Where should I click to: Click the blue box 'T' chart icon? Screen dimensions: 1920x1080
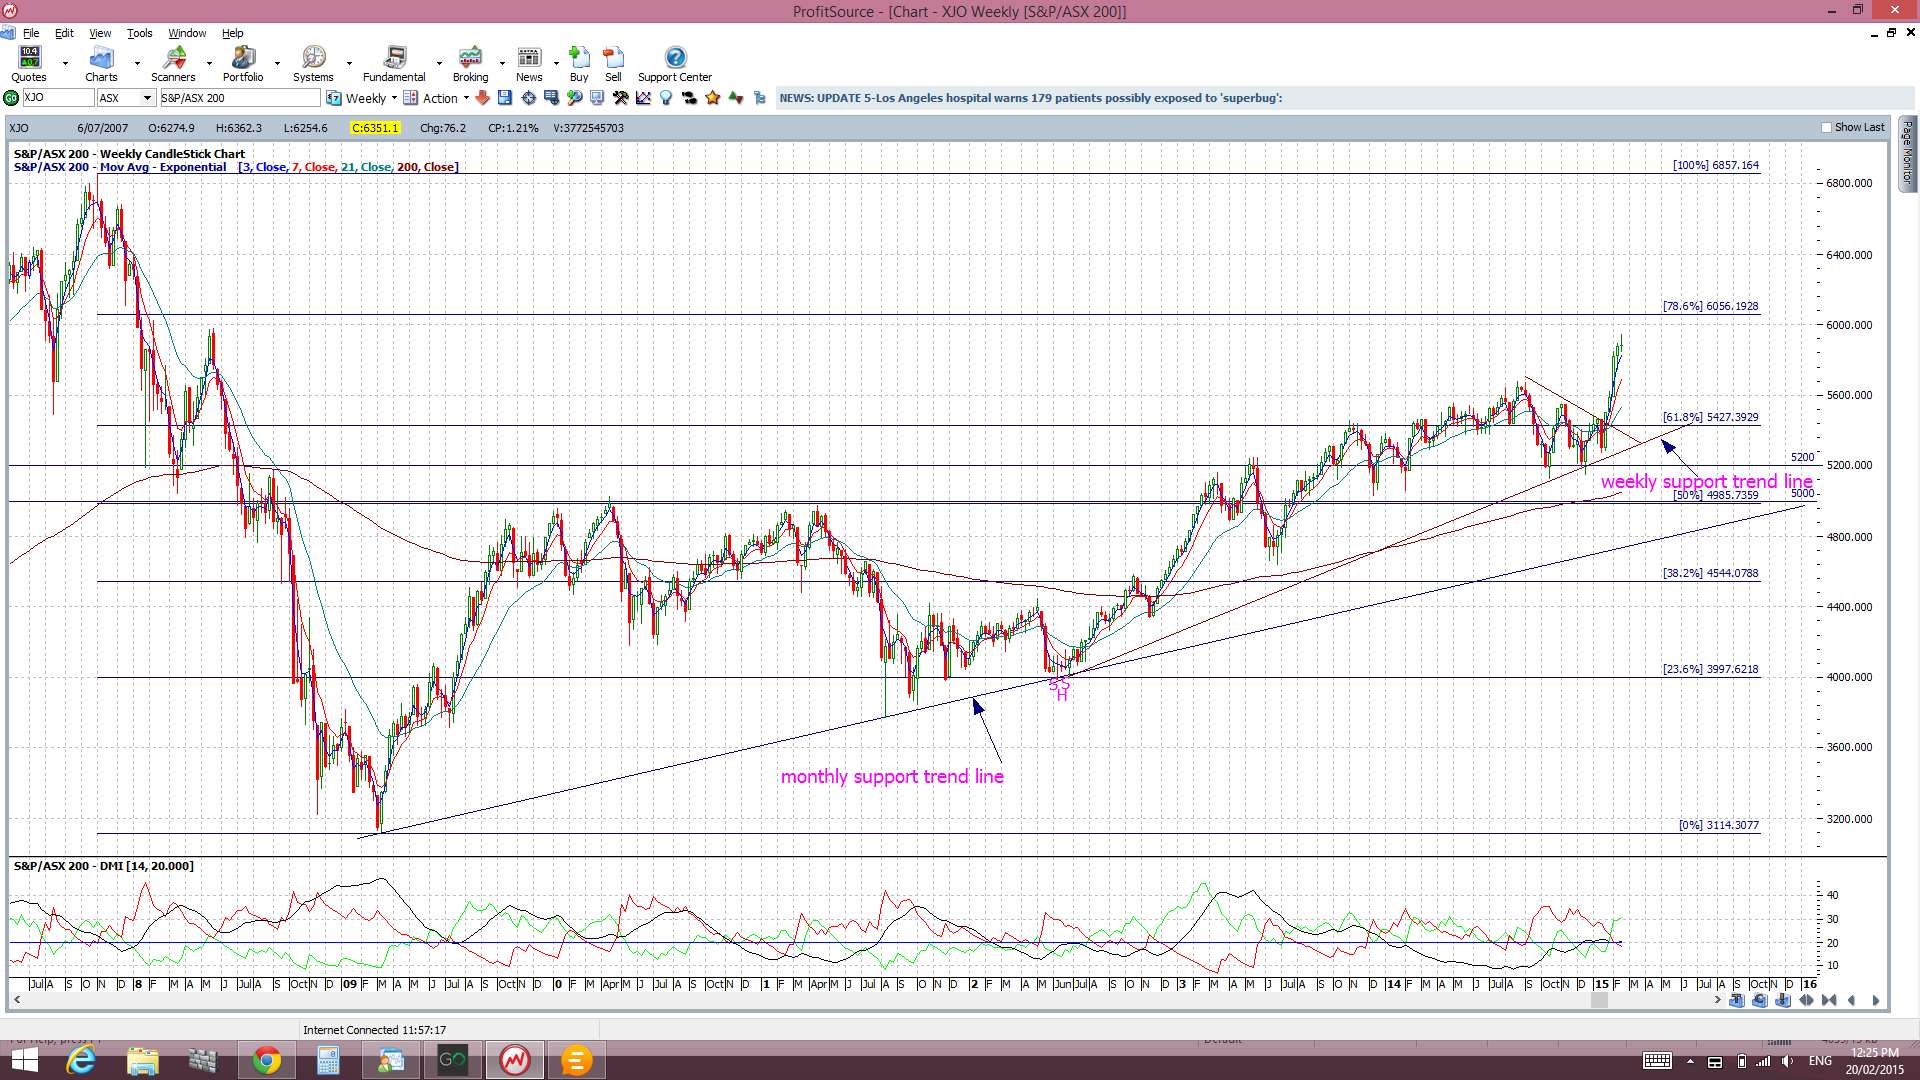[1736, 1000]
